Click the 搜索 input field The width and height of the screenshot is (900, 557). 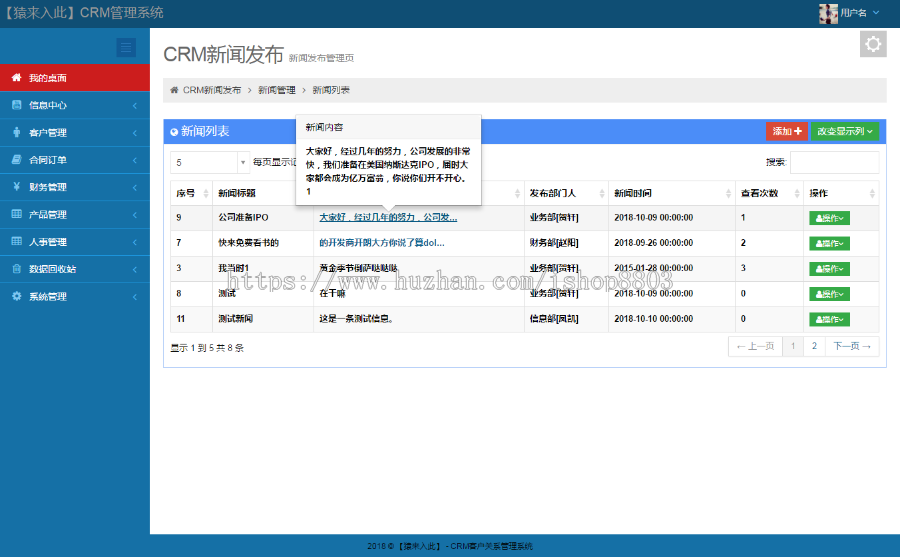pyautogui.click(x=834, y=162)
